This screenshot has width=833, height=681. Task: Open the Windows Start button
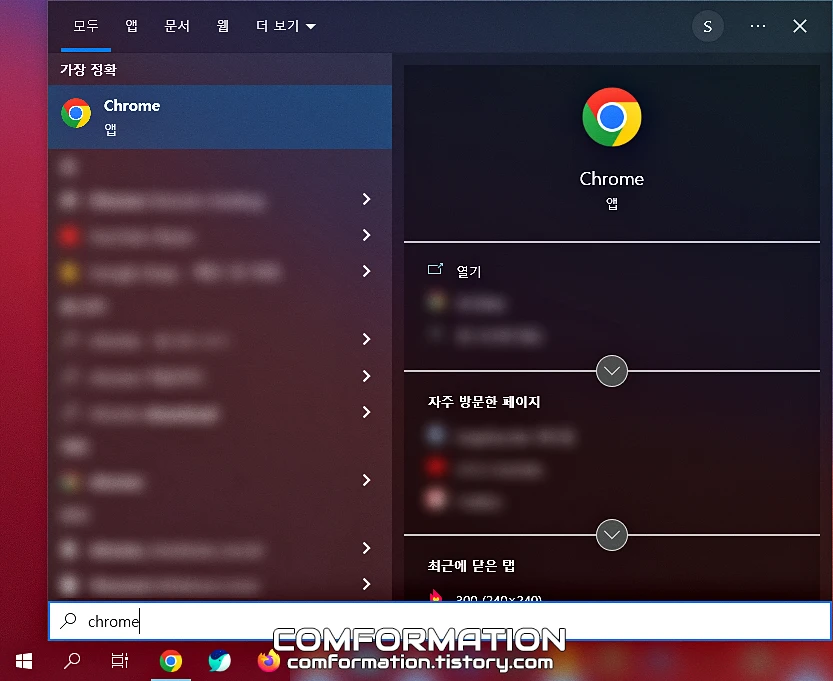click(x=24, y=661)
